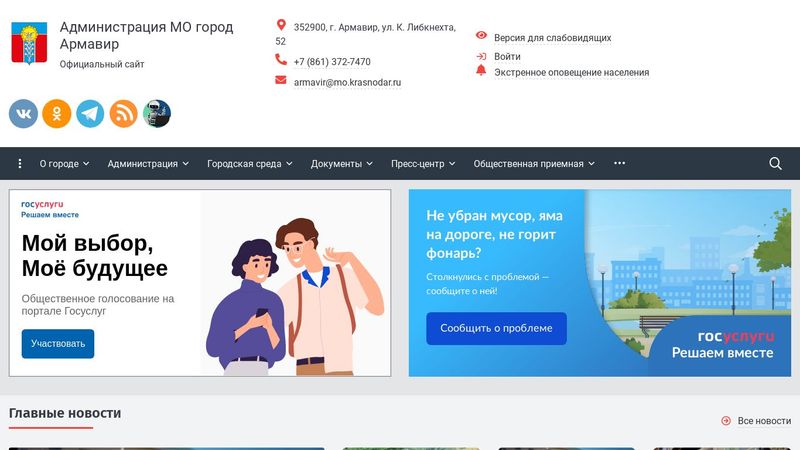Expand the 'Администрация' dropdown menu
This screenshot has height=450, width=800.
click(x=148, y=164)
